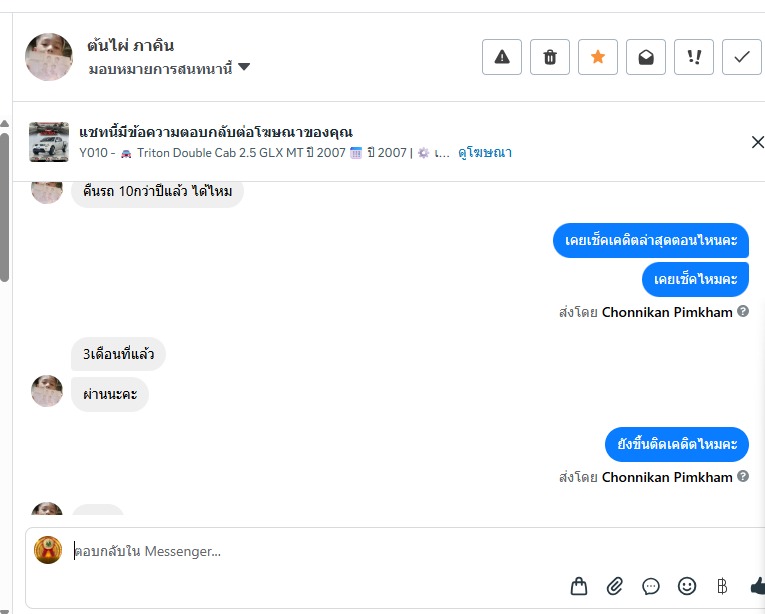Click in the ตอบกลับใน Messenger reply field
The image size is (765, 614).
pyautogui.click(x=300, y=551)
